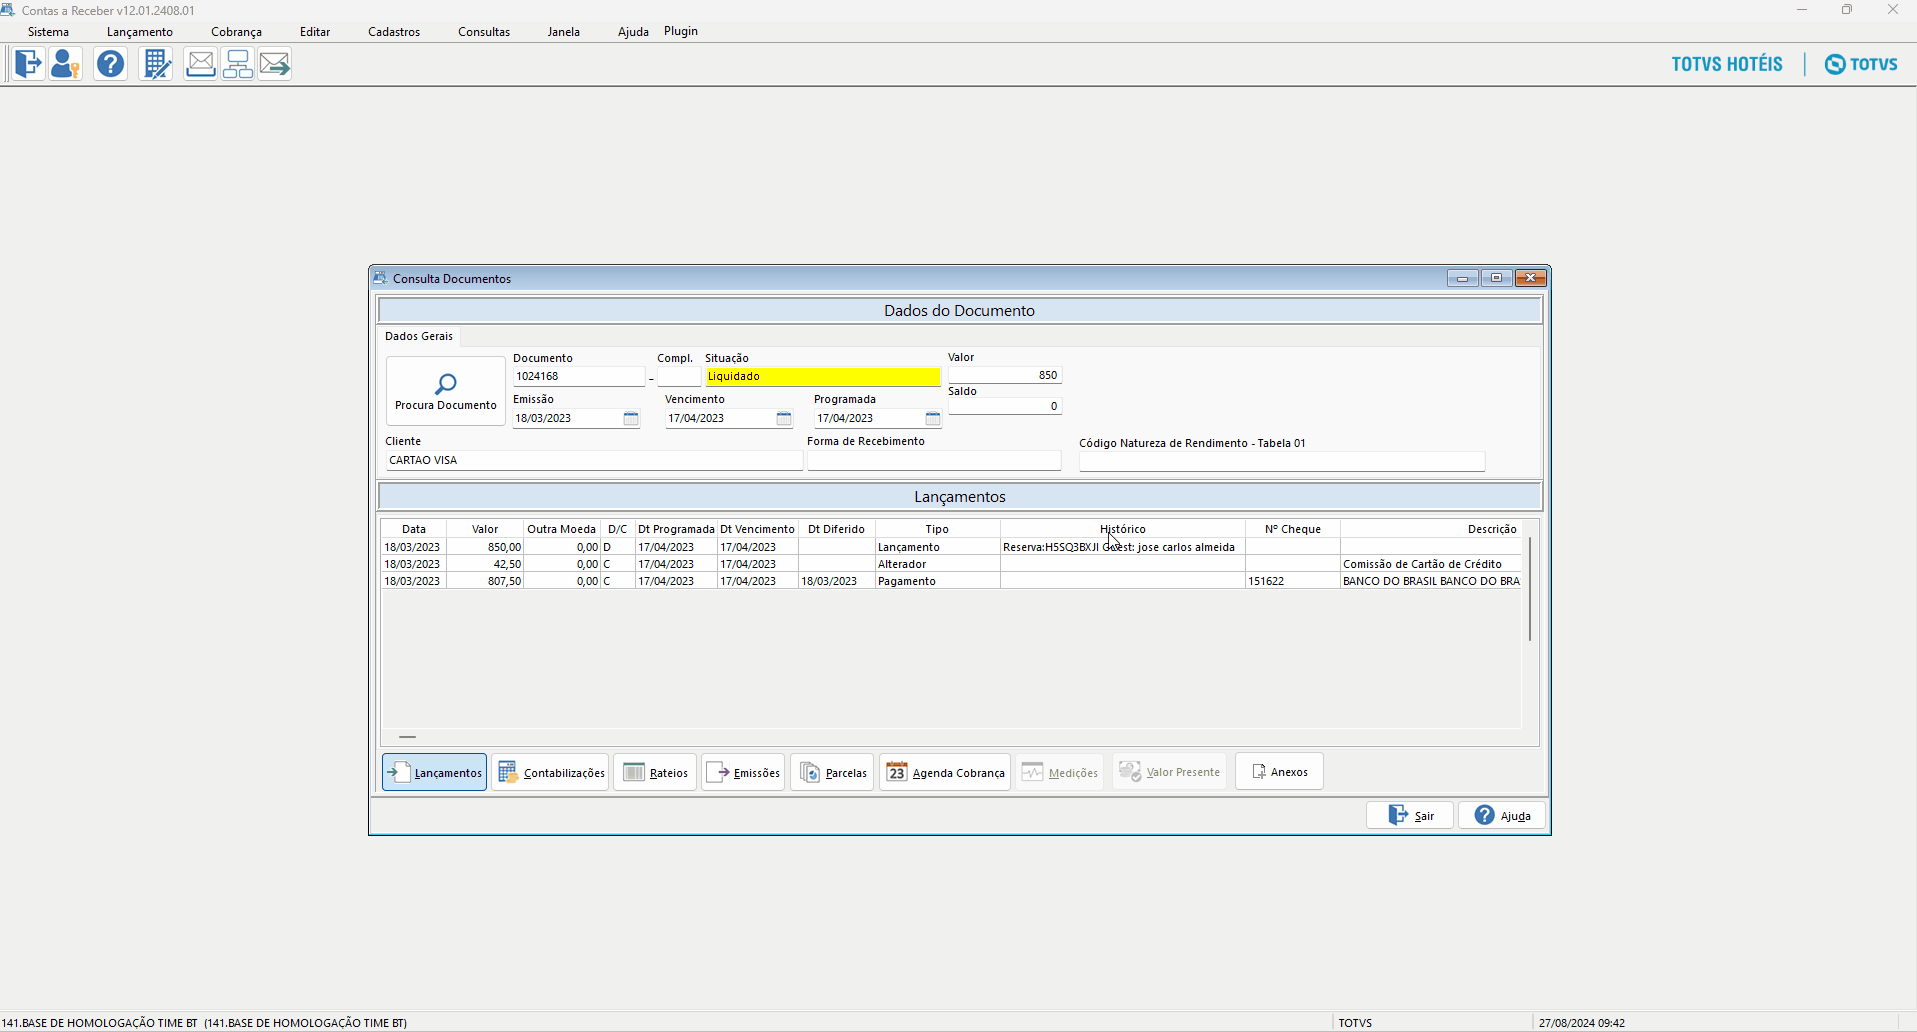Image resolution: width=1917 pixels, height=1032 pixels.
Task: Click the Histórico column header
Action: click(x=1123, y=529)
